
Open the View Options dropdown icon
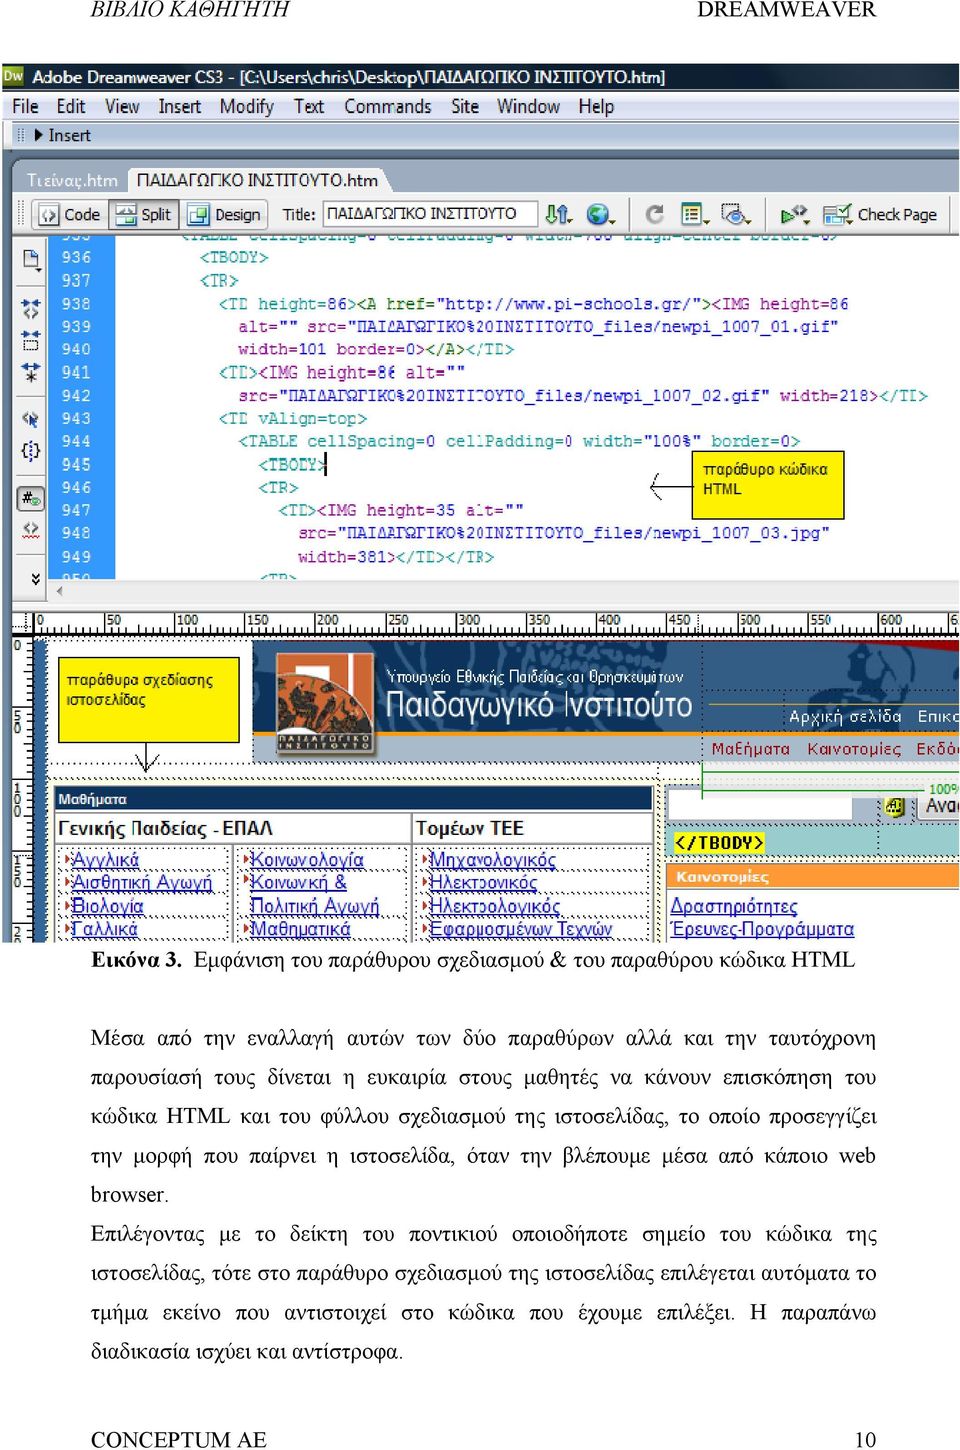694,214
